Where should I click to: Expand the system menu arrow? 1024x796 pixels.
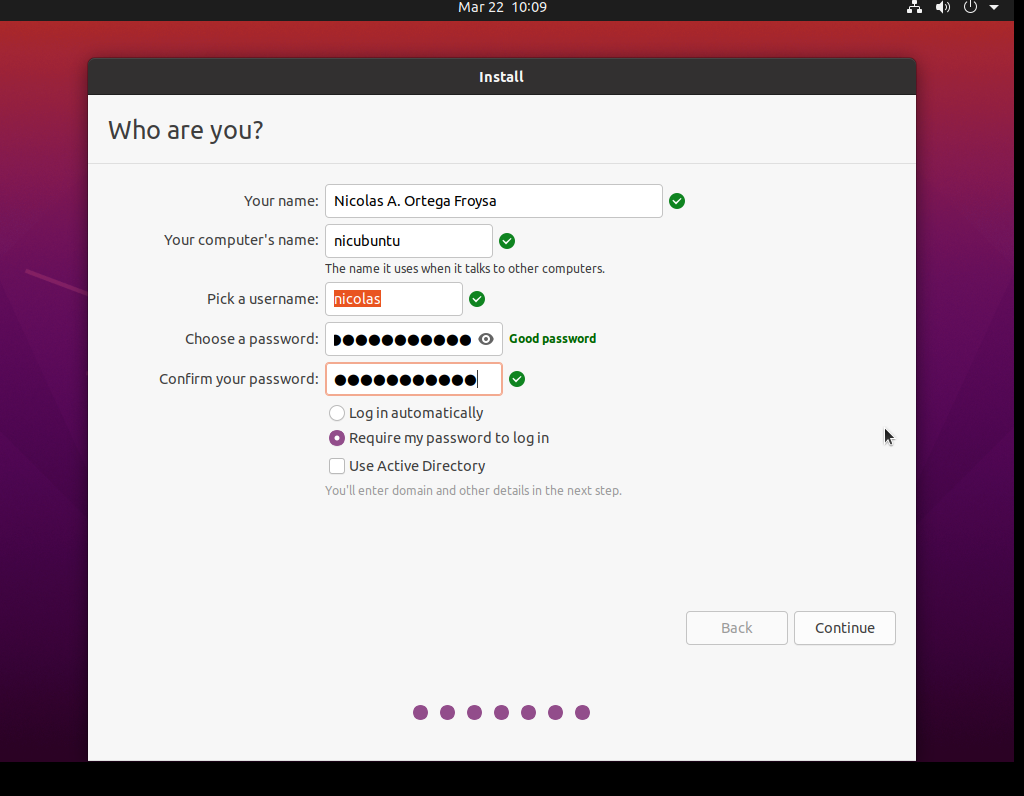coord(994,8)
